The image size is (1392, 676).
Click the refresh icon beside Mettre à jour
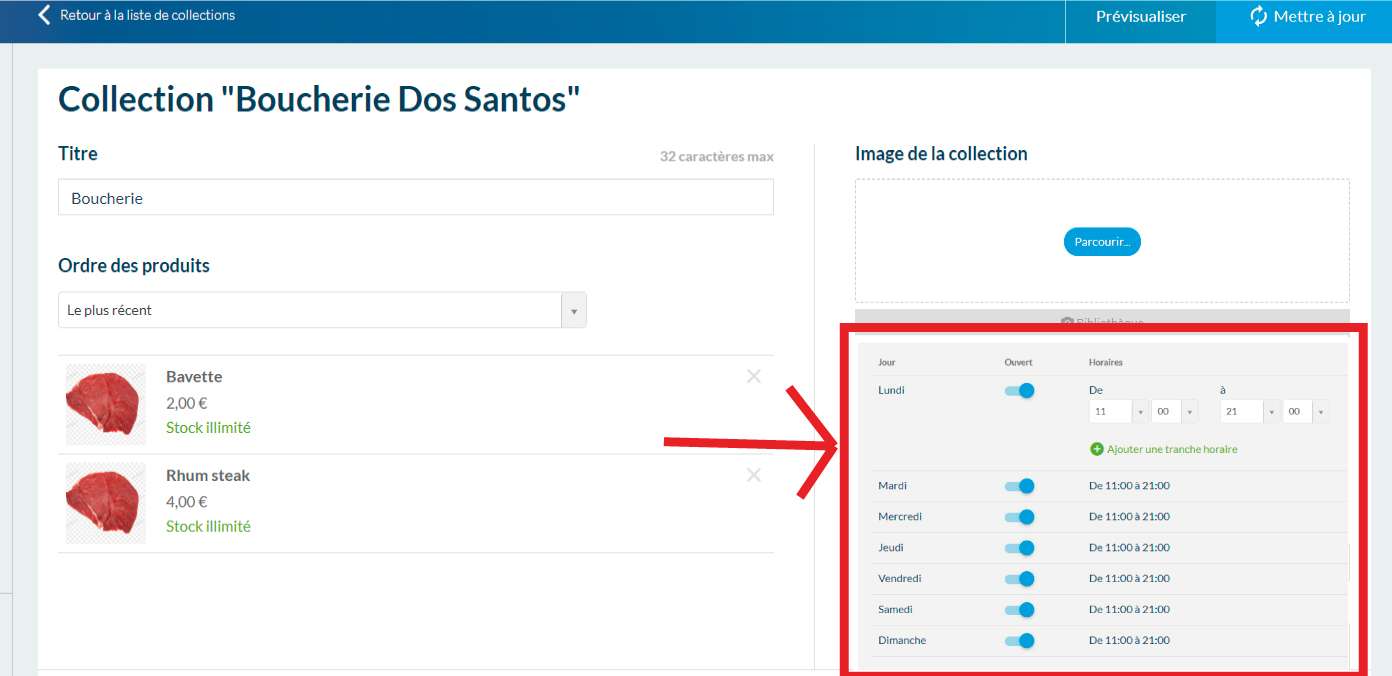[1259, 16]
